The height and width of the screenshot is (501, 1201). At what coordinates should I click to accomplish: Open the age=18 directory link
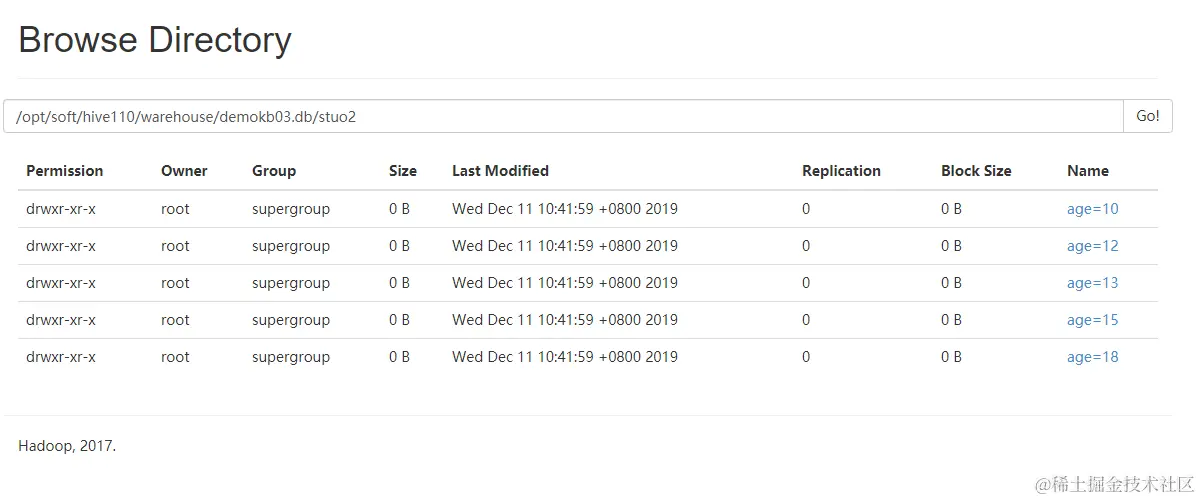tap(1092, 357)
